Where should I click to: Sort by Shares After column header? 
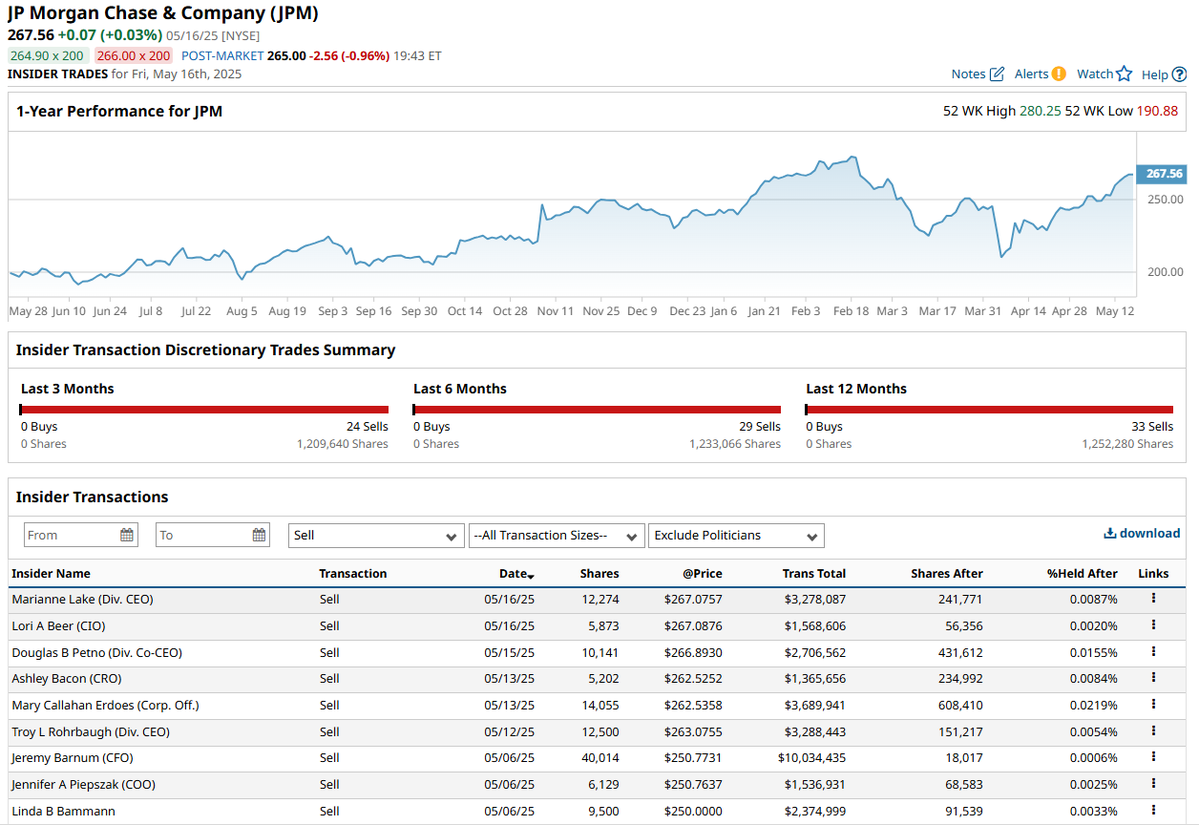(x=947, y=573)
